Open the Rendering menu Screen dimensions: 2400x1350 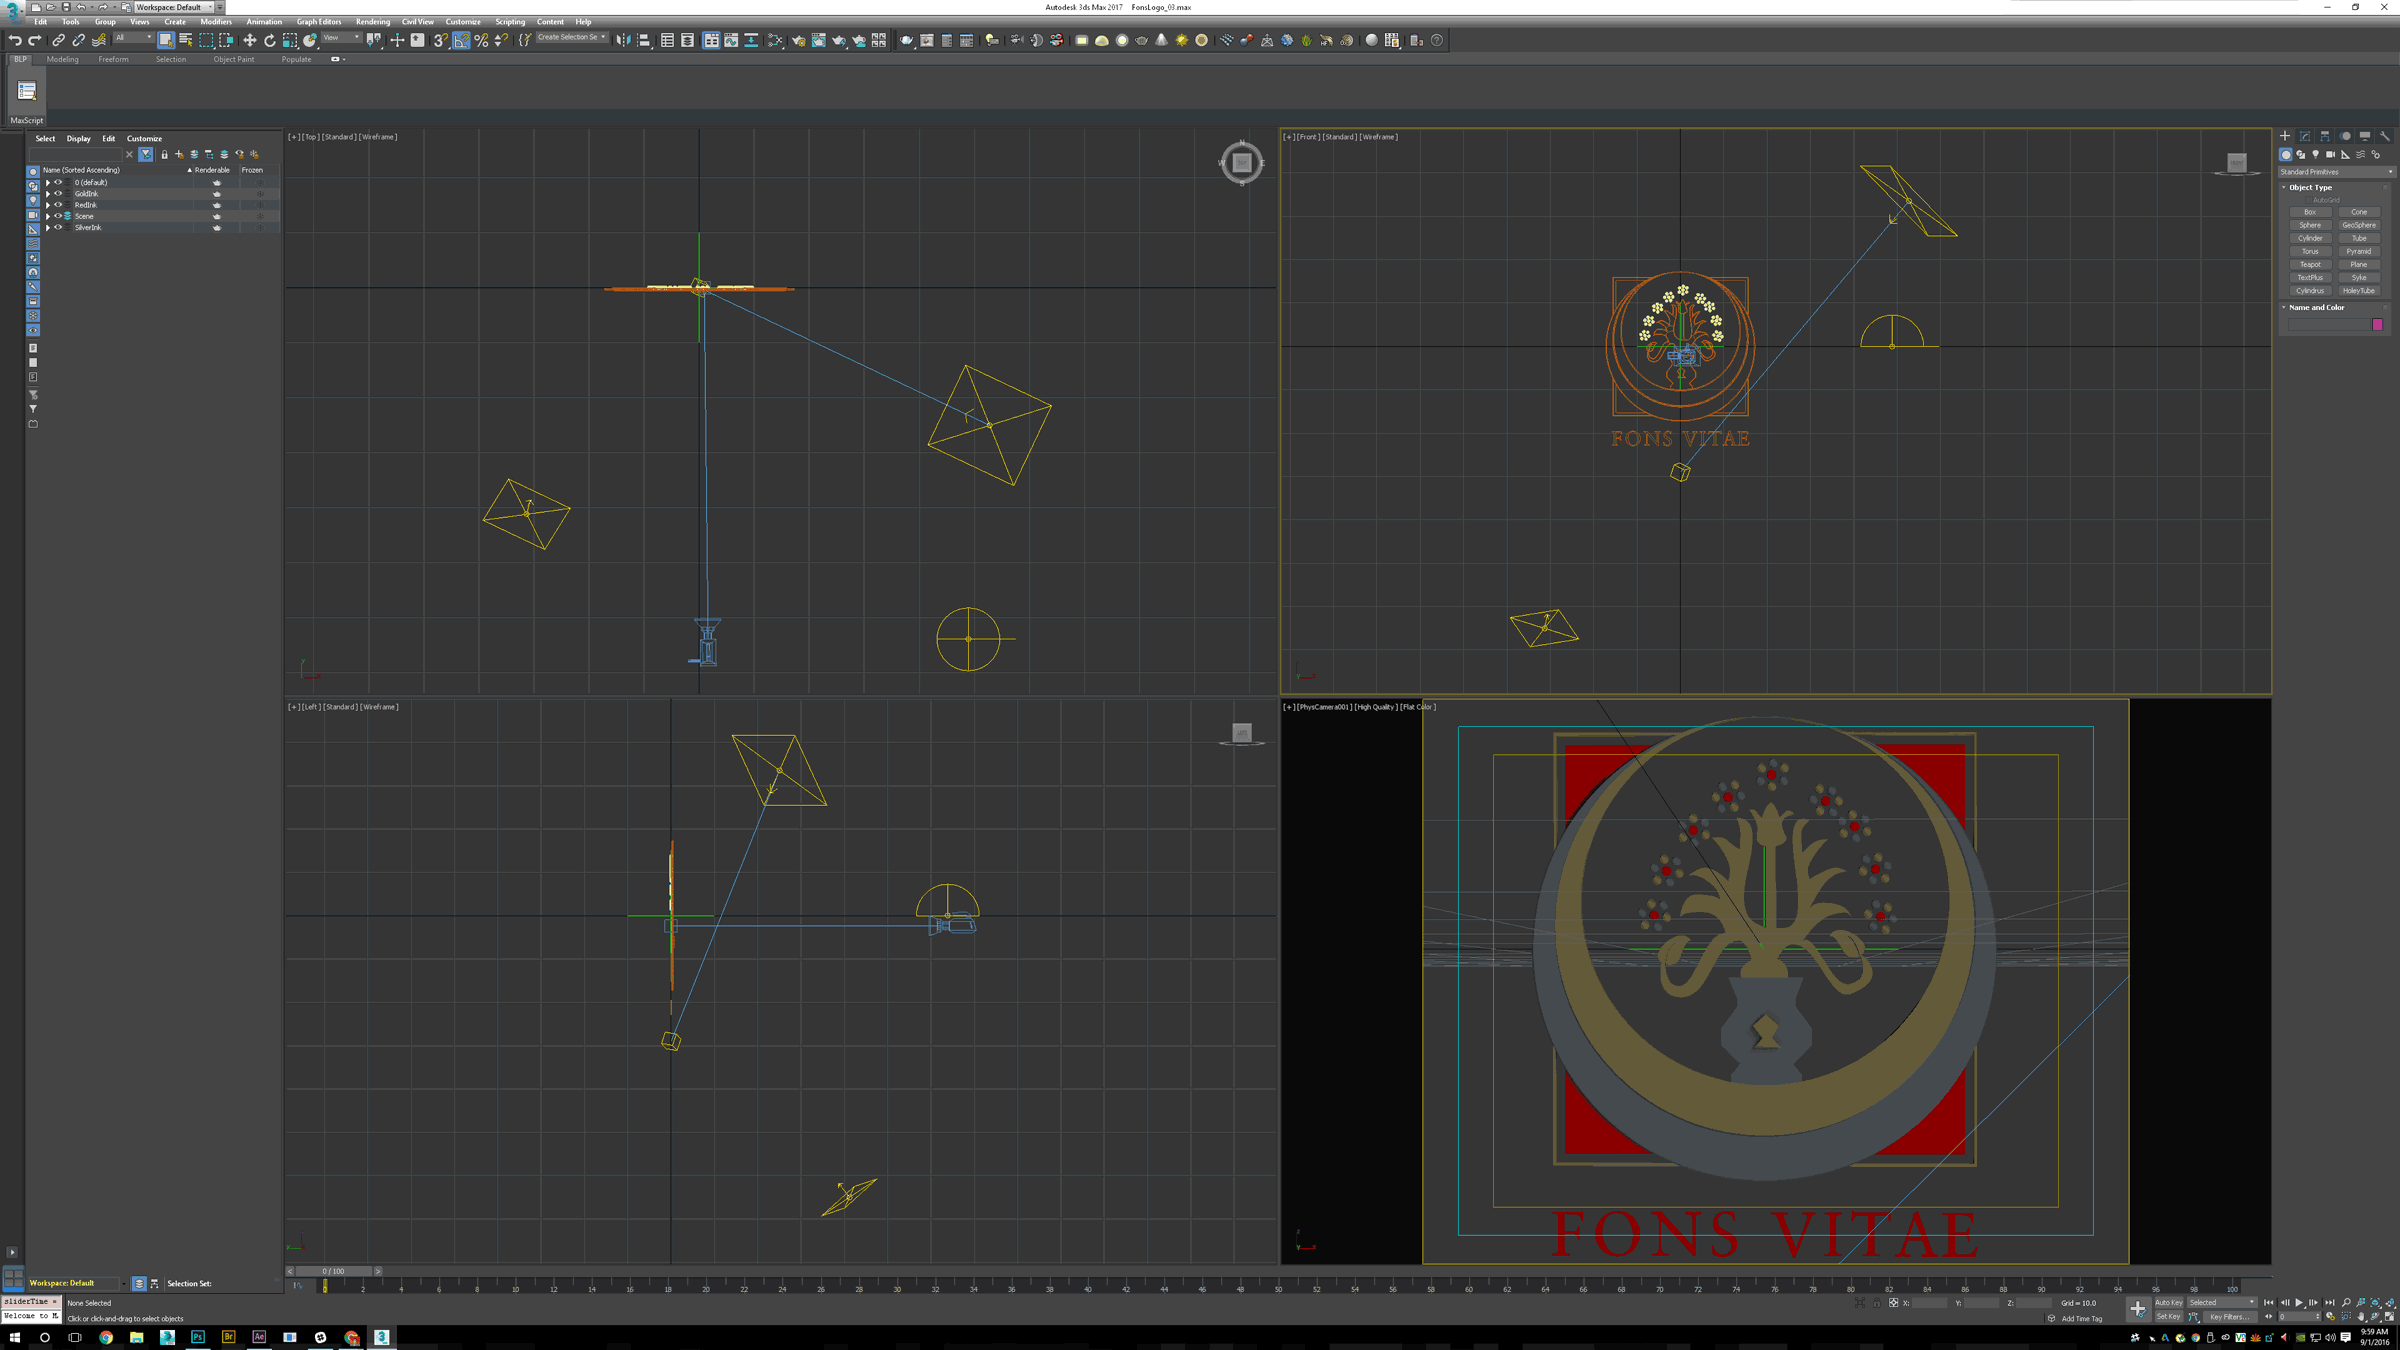[x=372, y=22]
